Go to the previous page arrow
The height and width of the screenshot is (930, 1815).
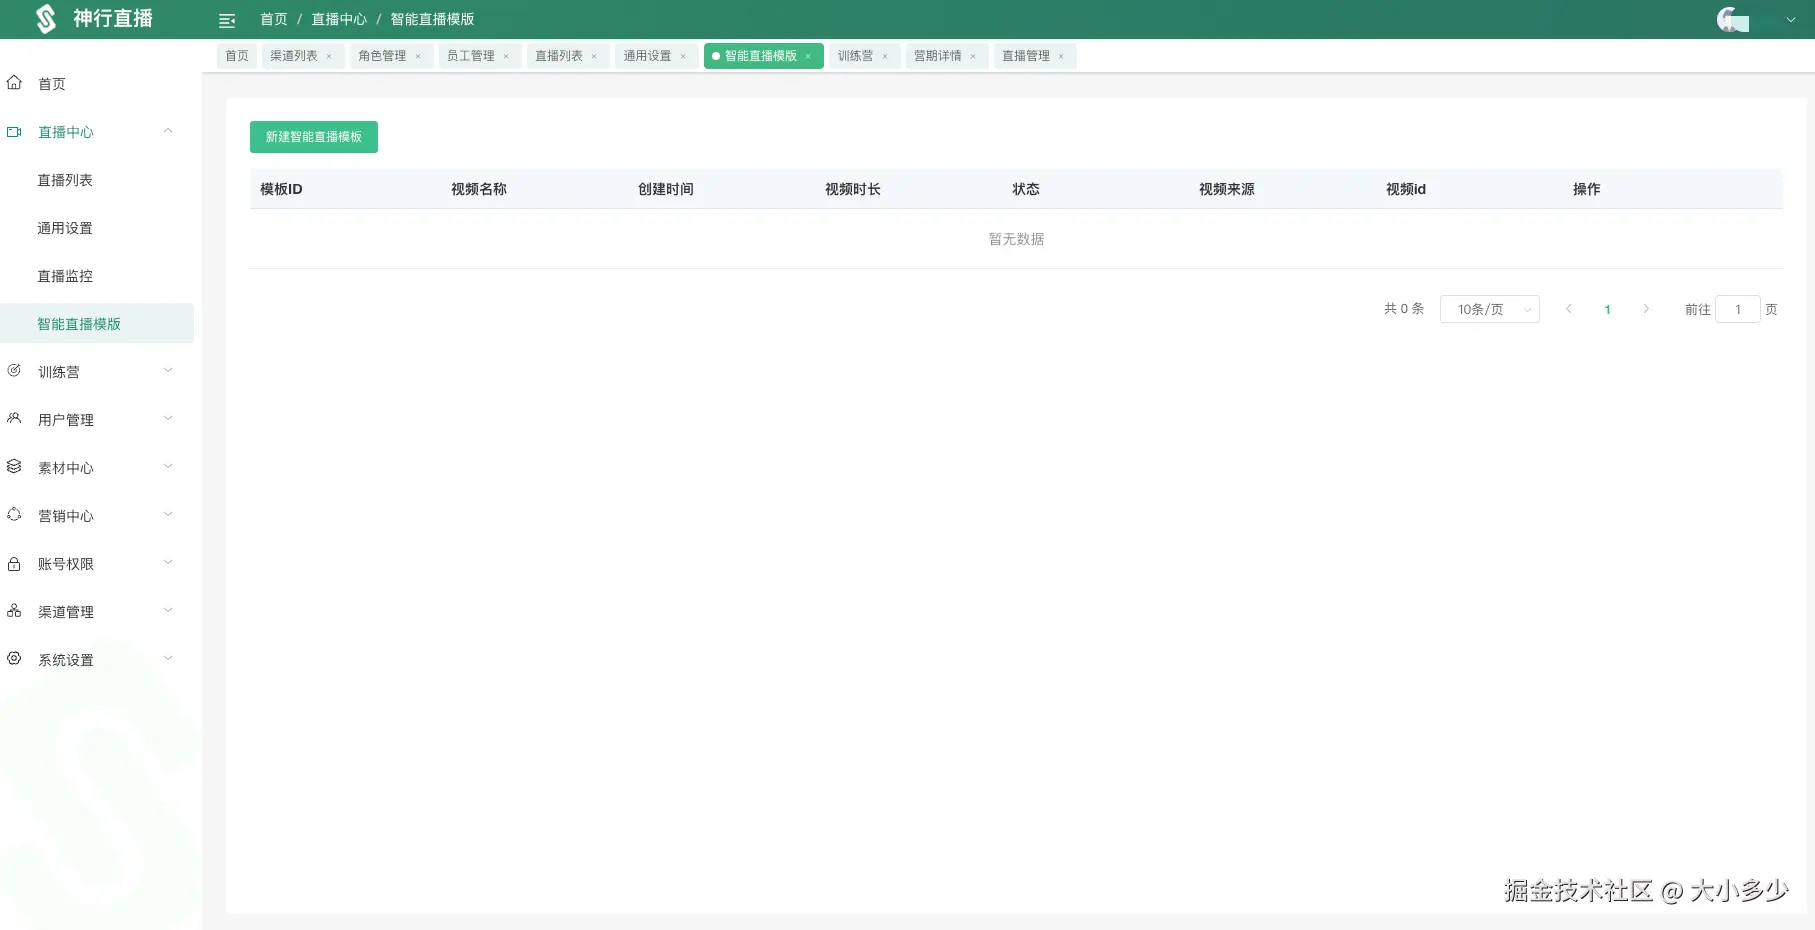(x=1569, y=309)
